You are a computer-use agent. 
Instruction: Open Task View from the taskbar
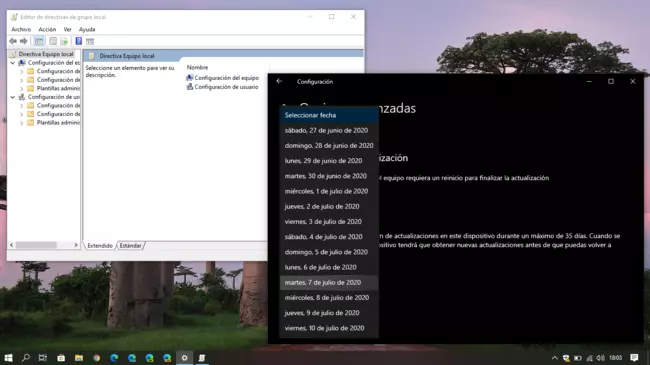(43, 358)
